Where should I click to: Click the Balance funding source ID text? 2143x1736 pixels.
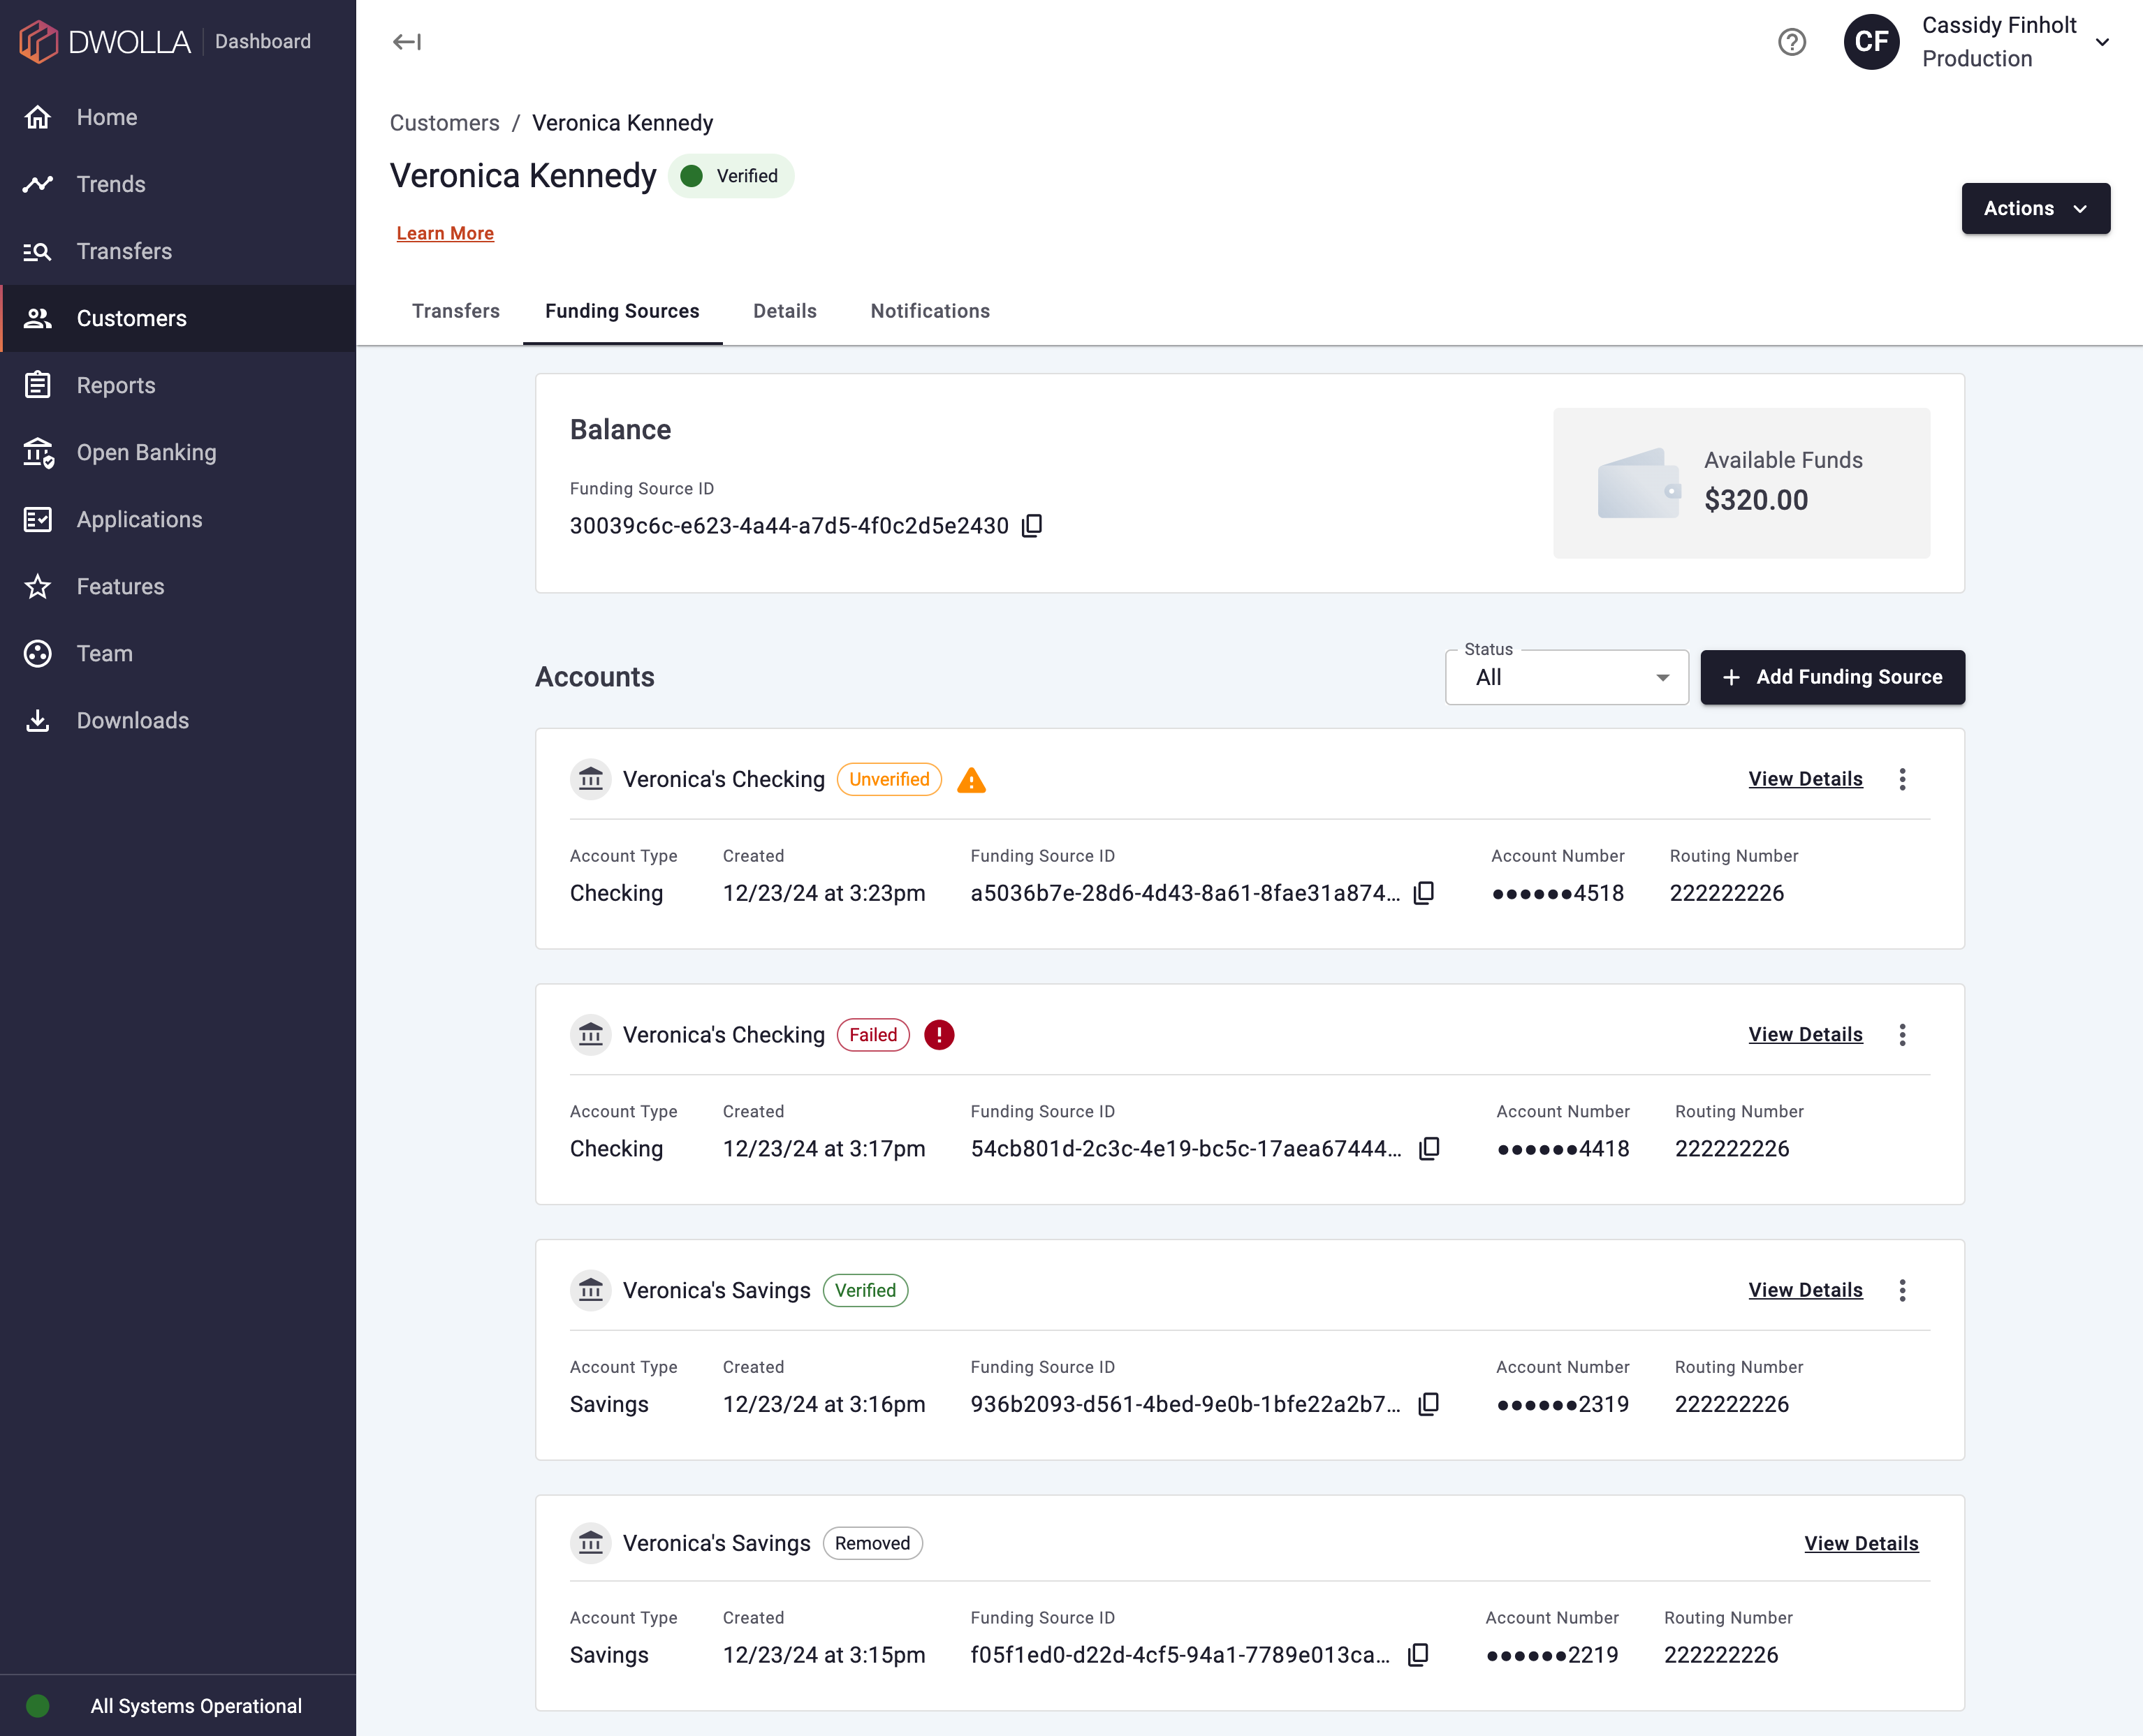pyautogui.click(x=789, y=526)
